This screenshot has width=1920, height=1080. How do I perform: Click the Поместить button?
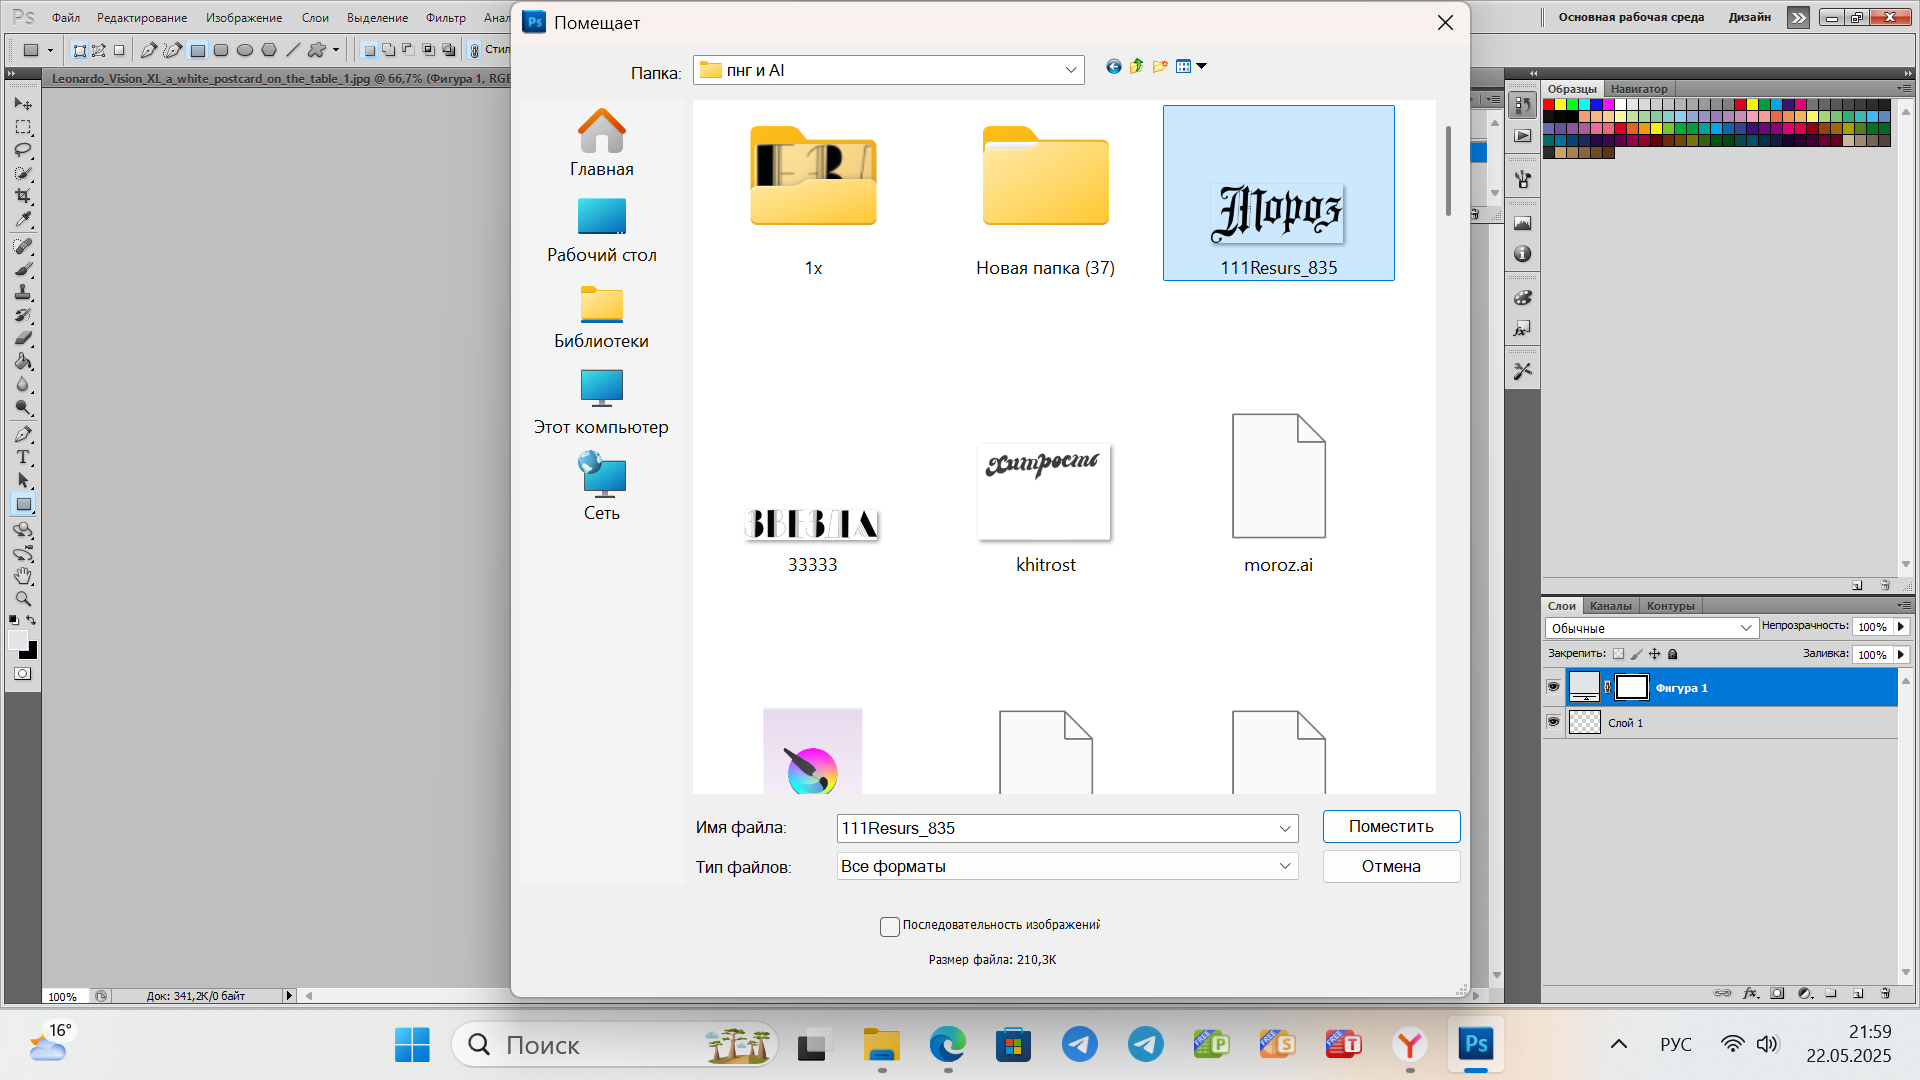(x=1391, y=826)
